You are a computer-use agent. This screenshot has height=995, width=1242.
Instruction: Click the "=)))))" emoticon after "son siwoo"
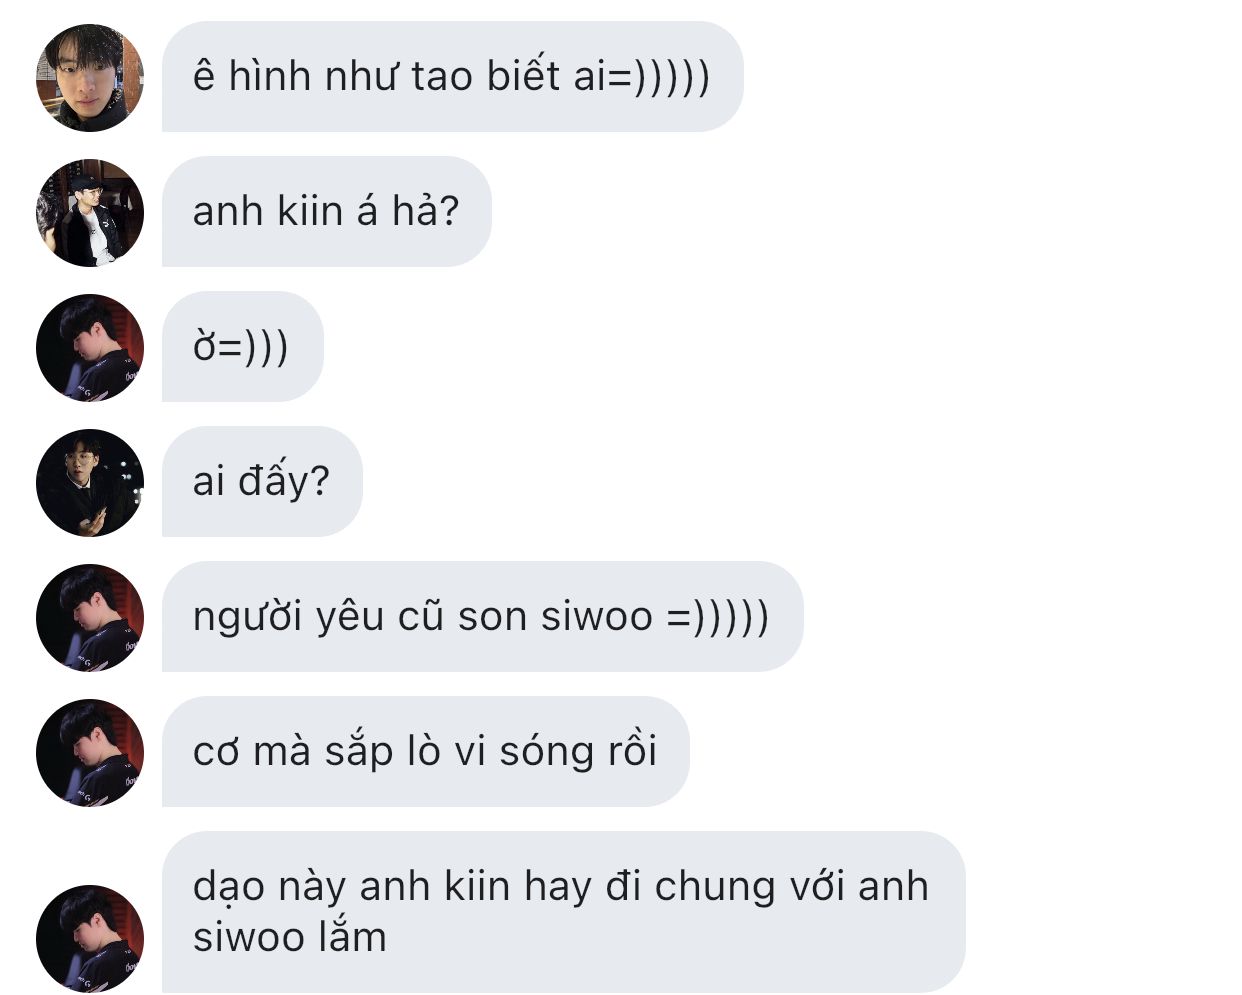pos(718,617)
